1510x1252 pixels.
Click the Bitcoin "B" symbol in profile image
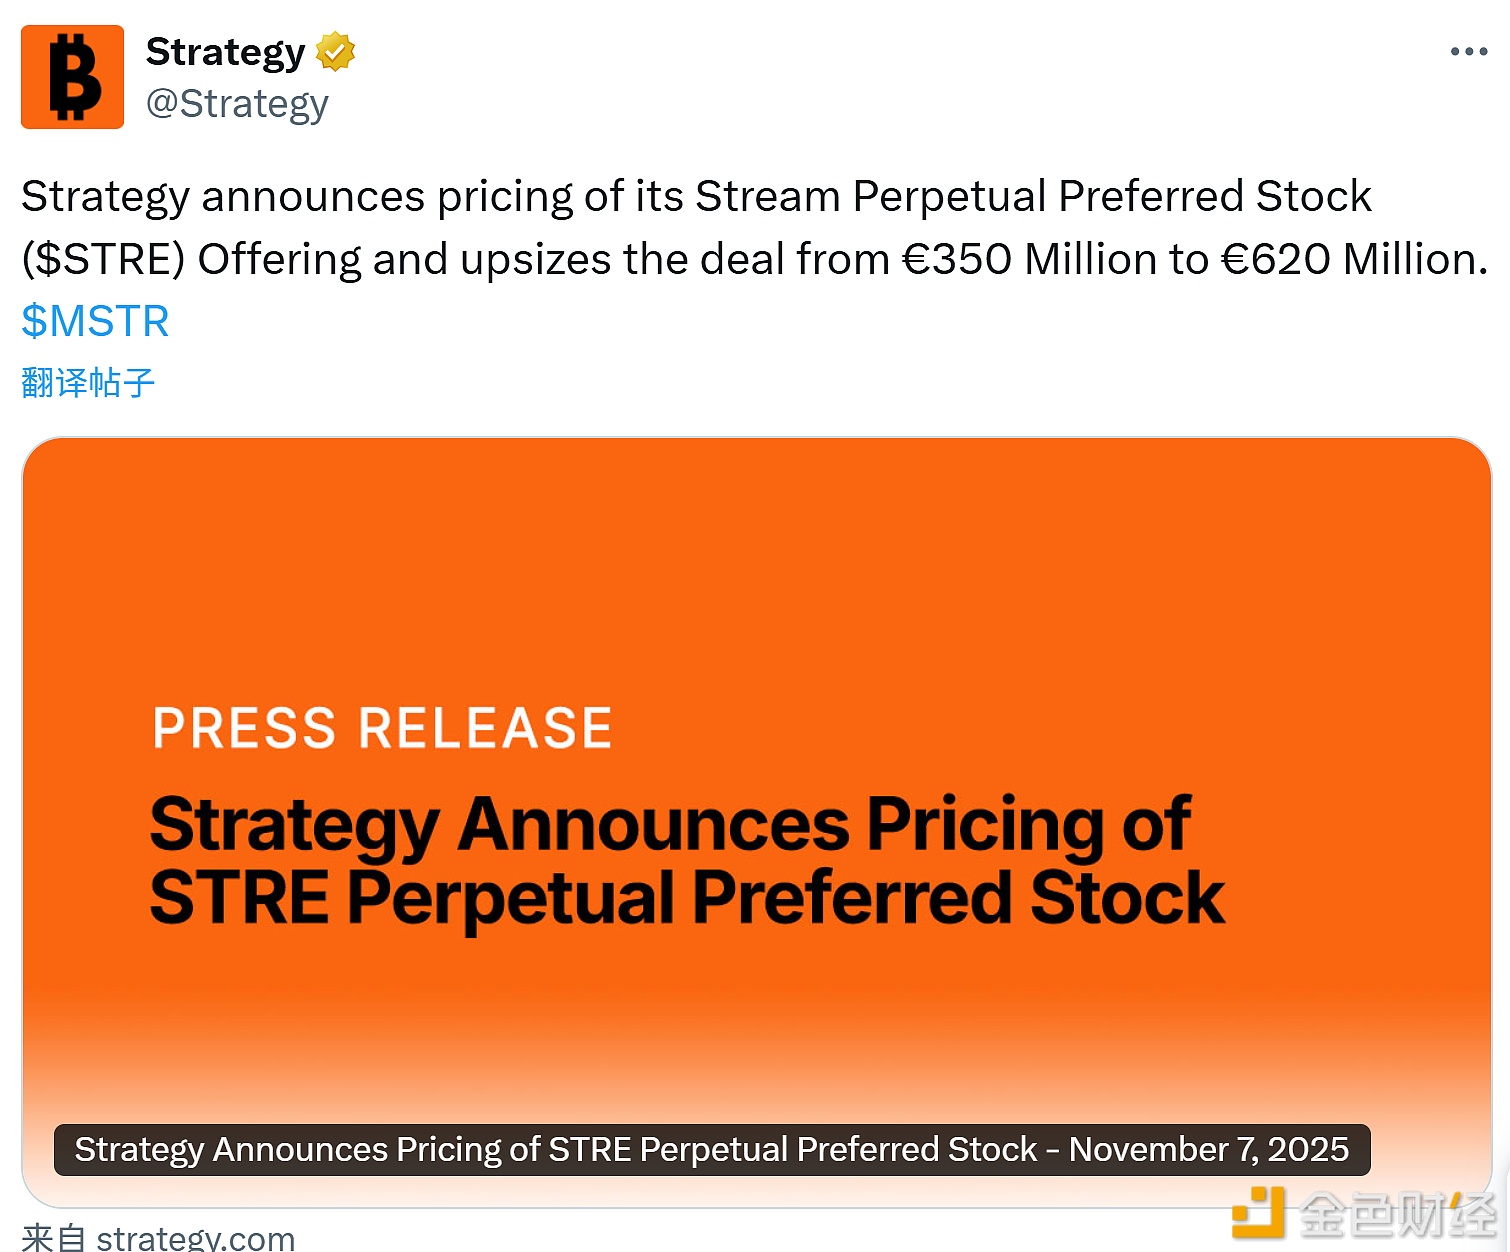(72, 77)
